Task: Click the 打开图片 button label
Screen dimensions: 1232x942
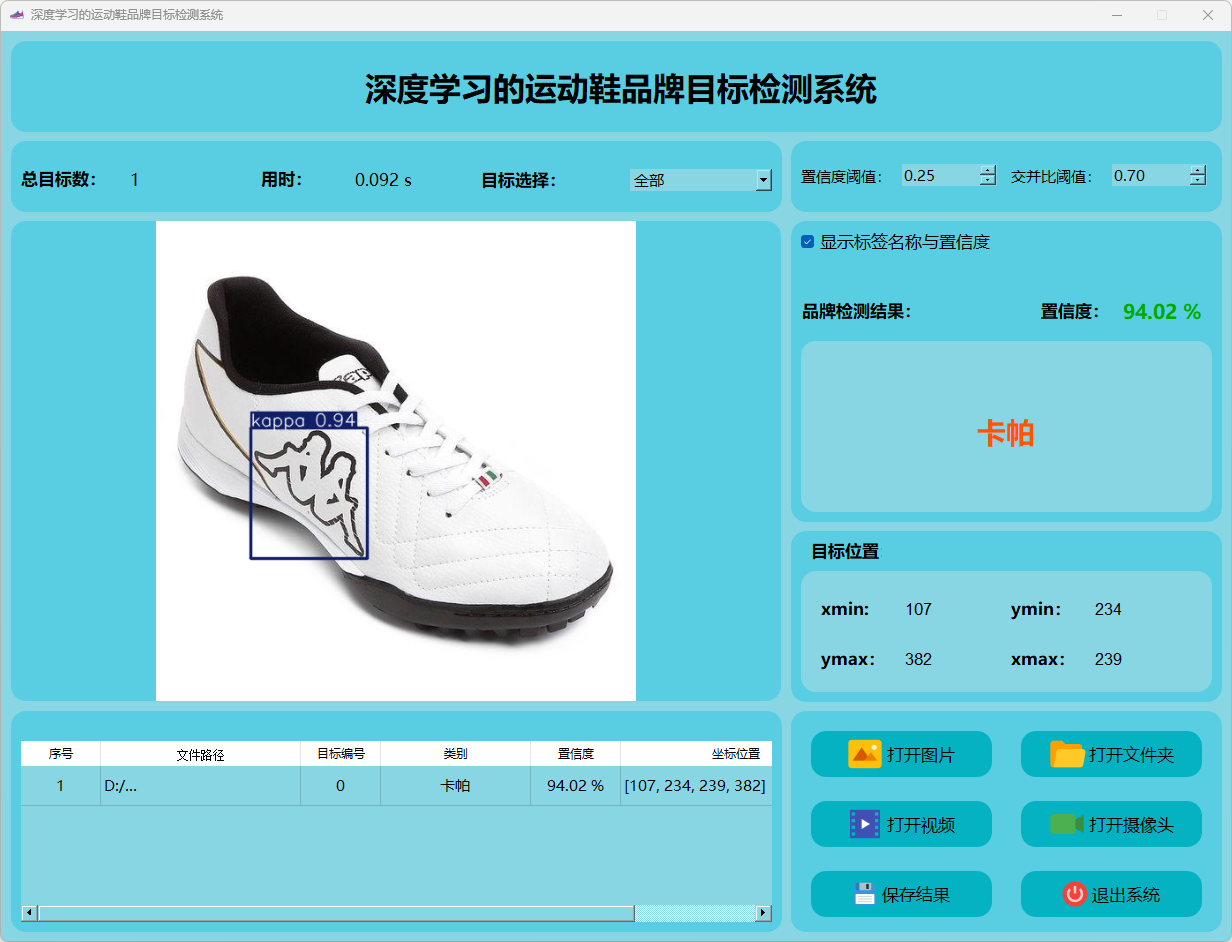Action: tap(920, 755)
